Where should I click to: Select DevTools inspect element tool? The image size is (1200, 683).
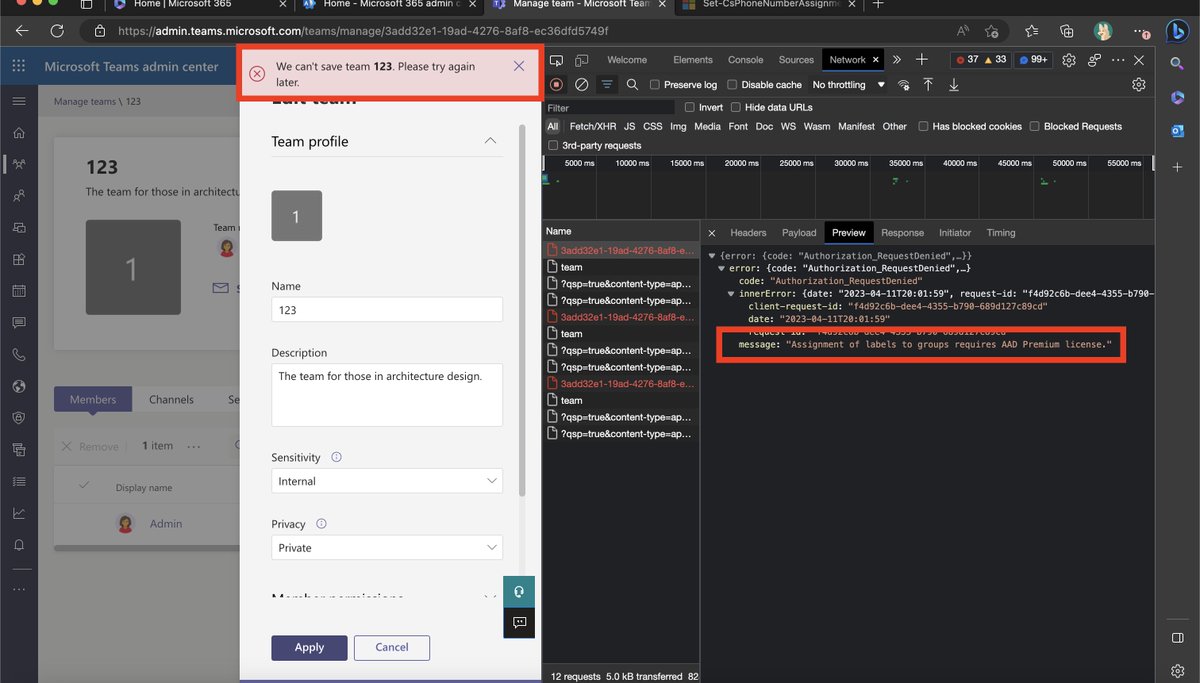click(557, 60)
